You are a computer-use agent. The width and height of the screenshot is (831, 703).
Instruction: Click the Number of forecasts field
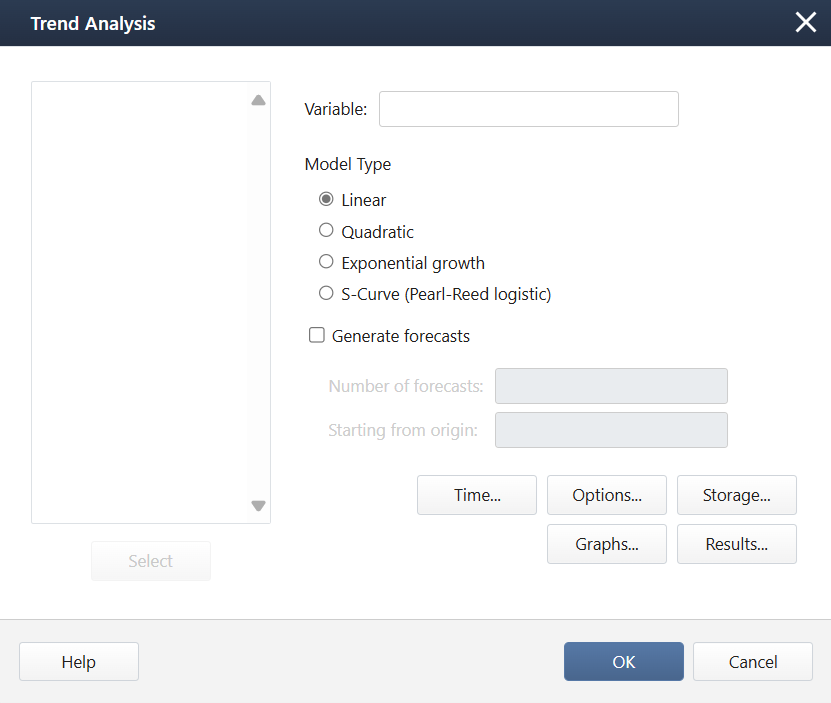pos(611,386)
